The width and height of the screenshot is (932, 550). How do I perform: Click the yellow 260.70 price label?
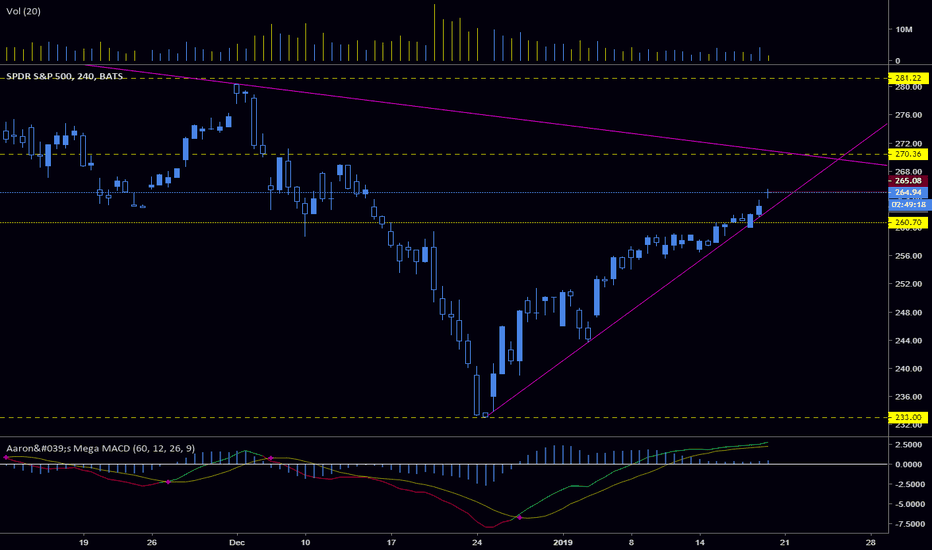pyautogui.click(x=908, y=222)
